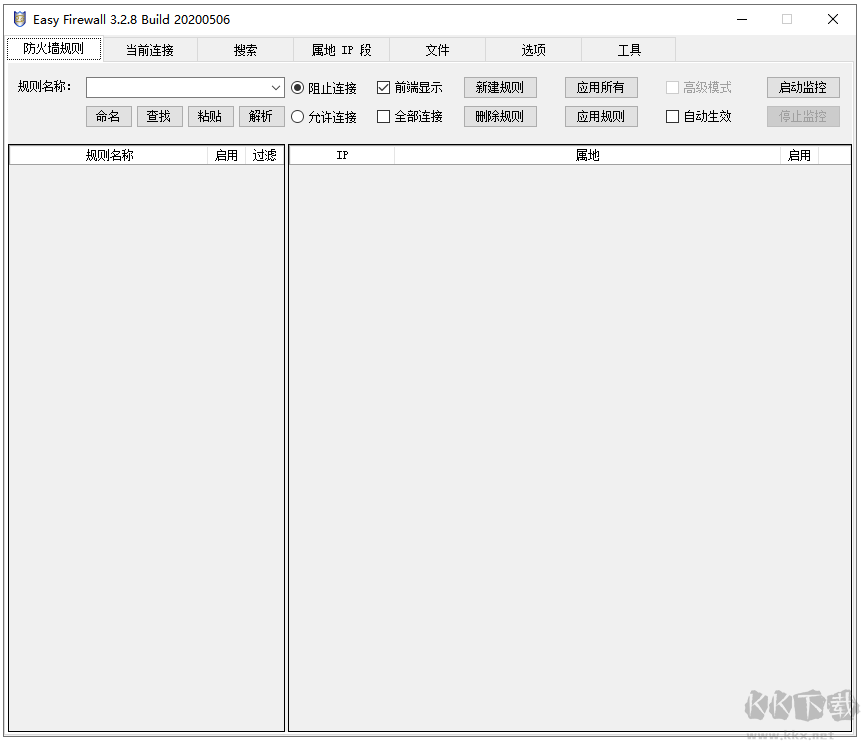
Task: Open the 搜索 tab
Action: (x=244, y=49)
